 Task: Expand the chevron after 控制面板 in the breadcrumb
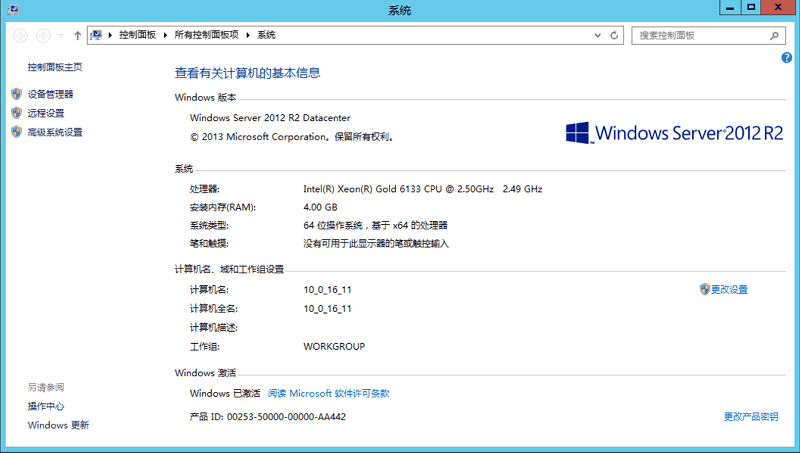pyautogui.click(x=167, y=35)
